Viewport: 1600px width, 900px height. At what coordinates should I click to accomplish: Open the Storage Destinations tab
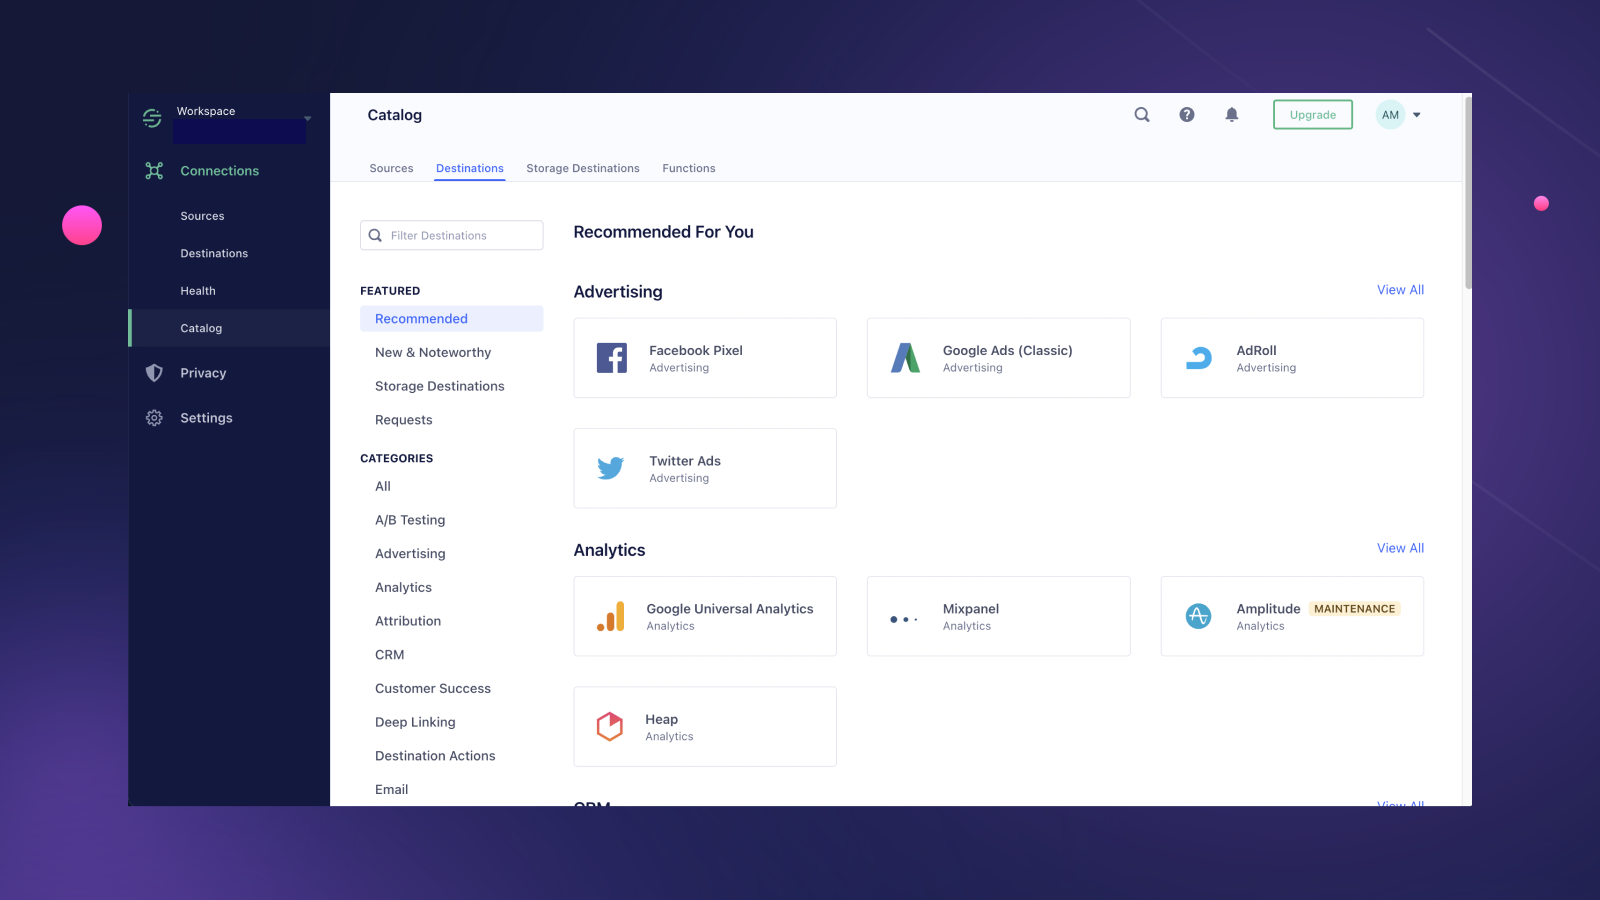coord(583,168)
